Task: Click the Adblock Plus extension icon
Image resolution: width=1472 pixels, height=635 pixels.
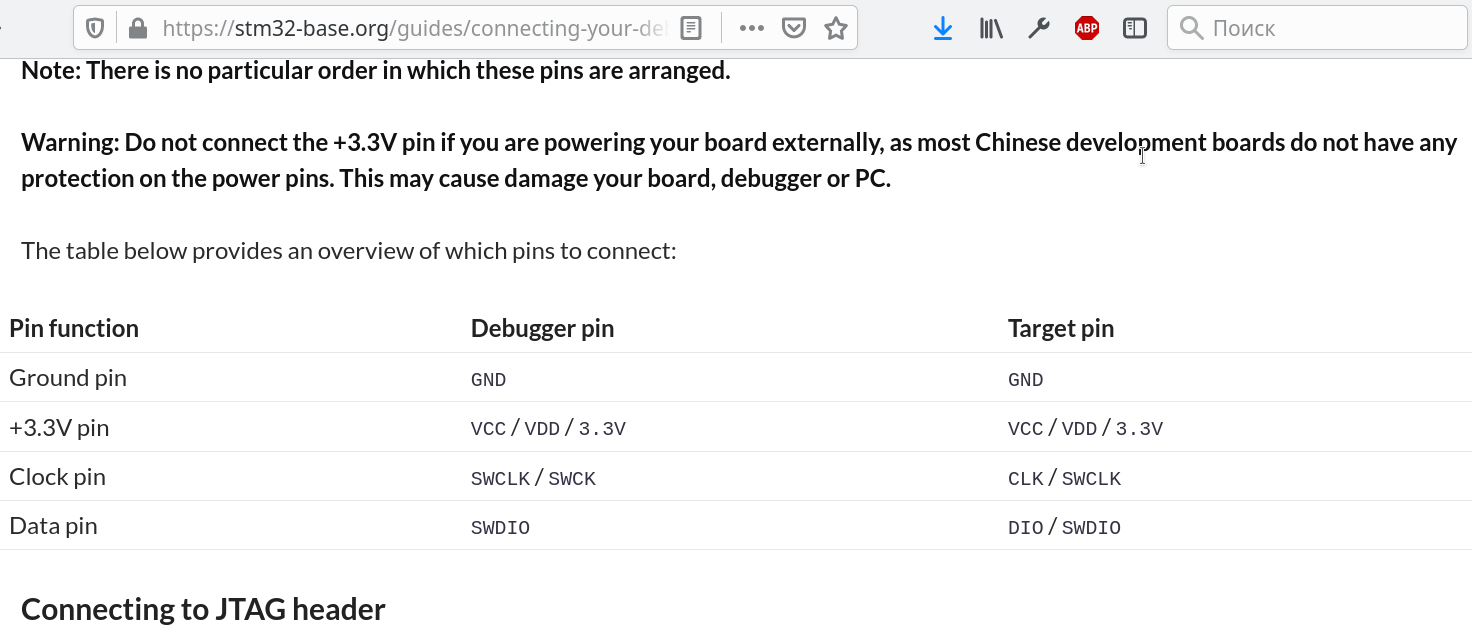Action: click(1087, 29)
